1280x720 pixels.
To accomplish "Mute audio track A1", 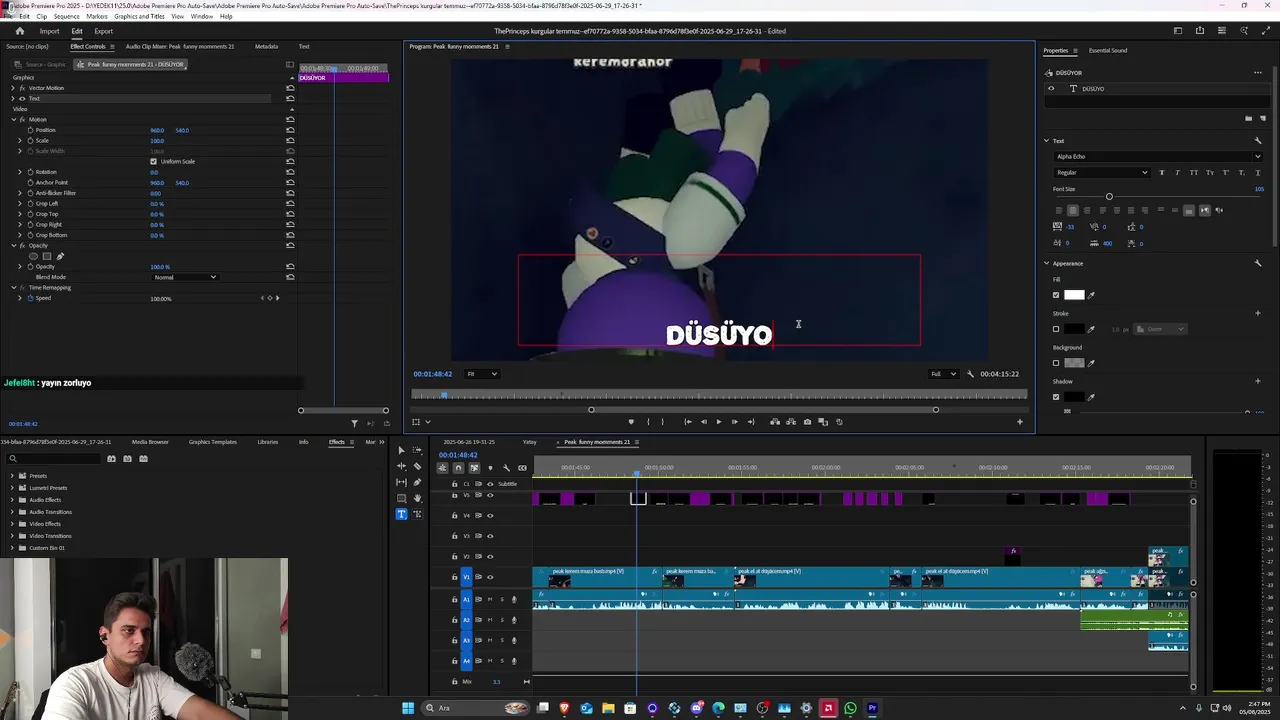I will (490, 599).
